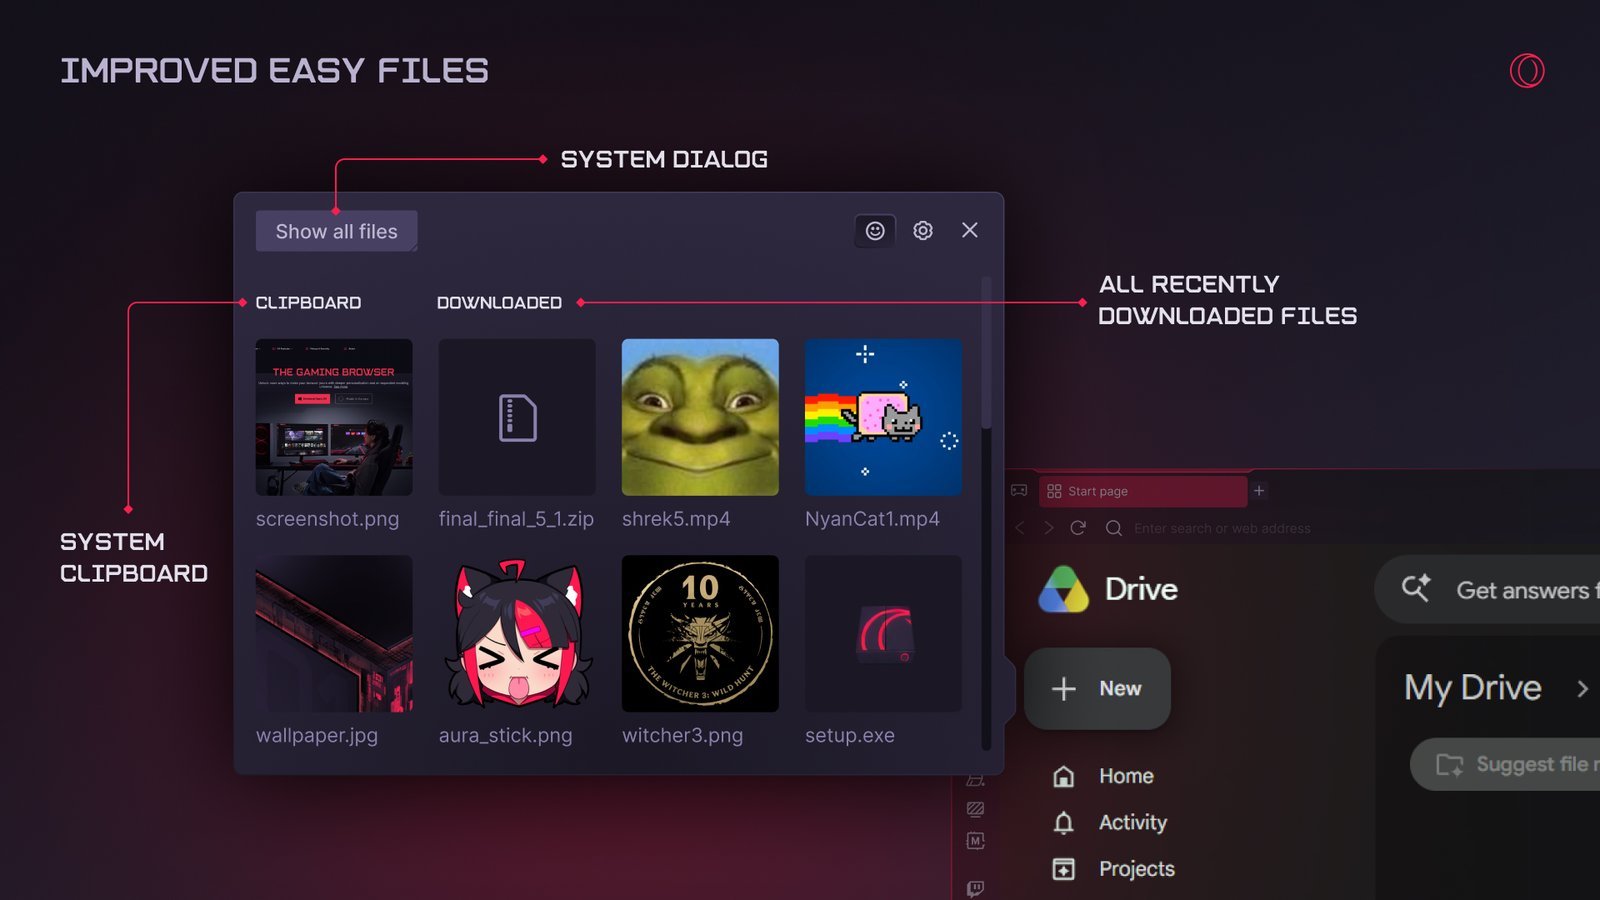Click the sidebar icon above striped box
The image size is (1600, 900).
[x=976, y=781]
